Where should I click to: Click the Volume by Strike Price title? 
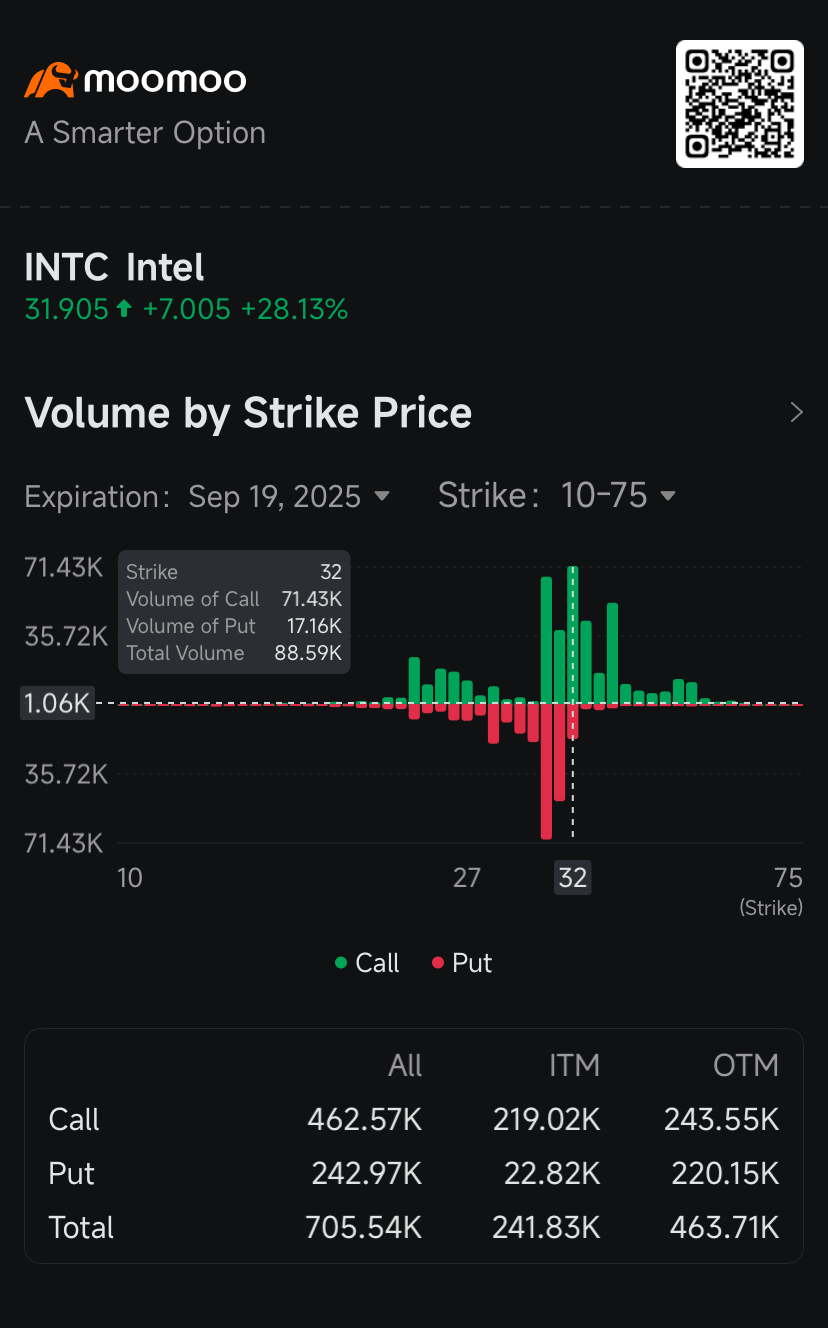click(x=248, y=413)
